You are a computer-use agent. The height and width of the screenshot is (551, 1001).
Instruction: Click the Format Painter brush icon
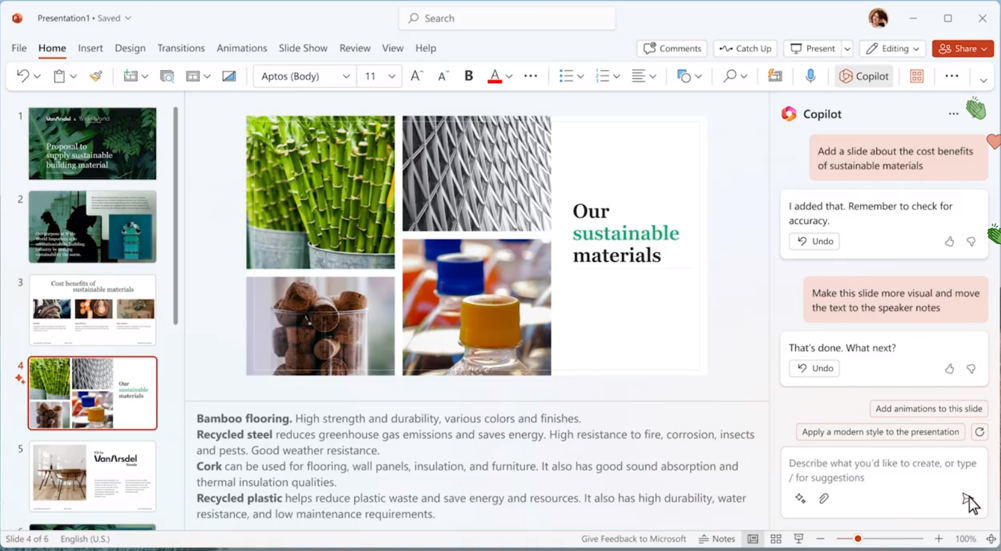pos(96,76)
